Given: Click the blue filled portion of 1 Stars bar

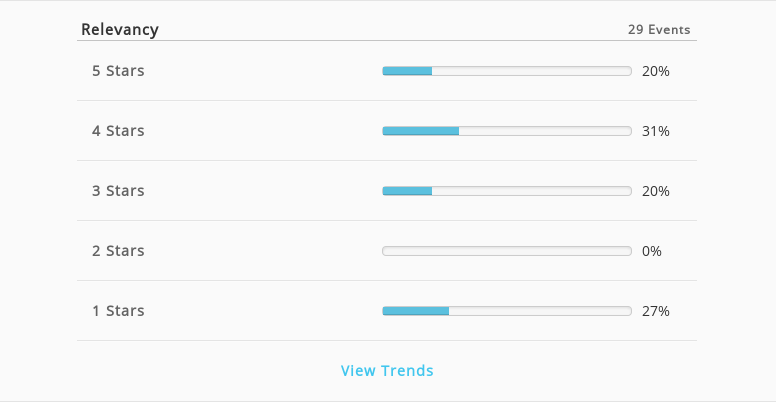Looking at the screenshot, I should coord(416,311).
